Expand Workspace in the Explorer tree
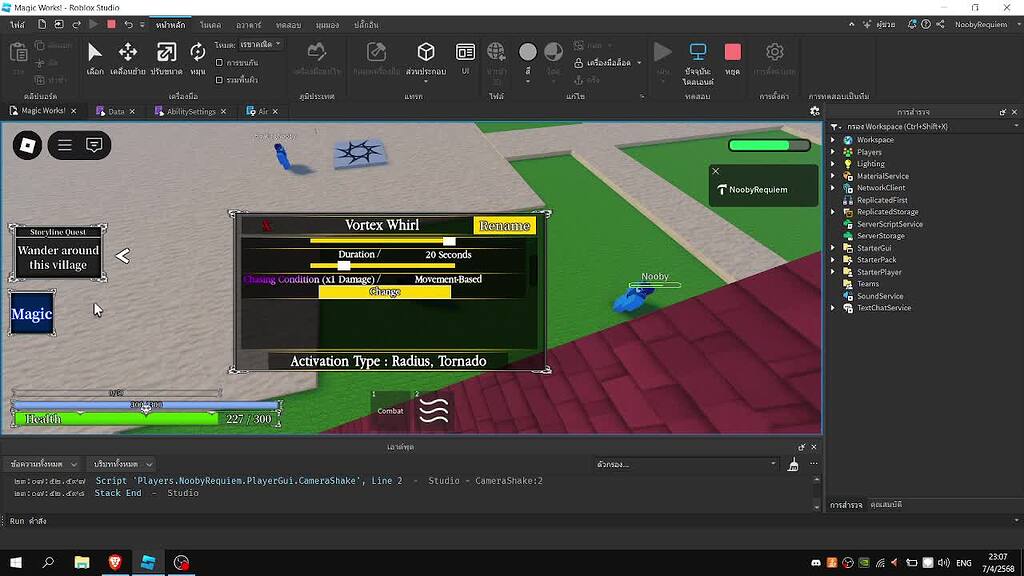This screenshot has width=1024, height=576. click(835, 140)
